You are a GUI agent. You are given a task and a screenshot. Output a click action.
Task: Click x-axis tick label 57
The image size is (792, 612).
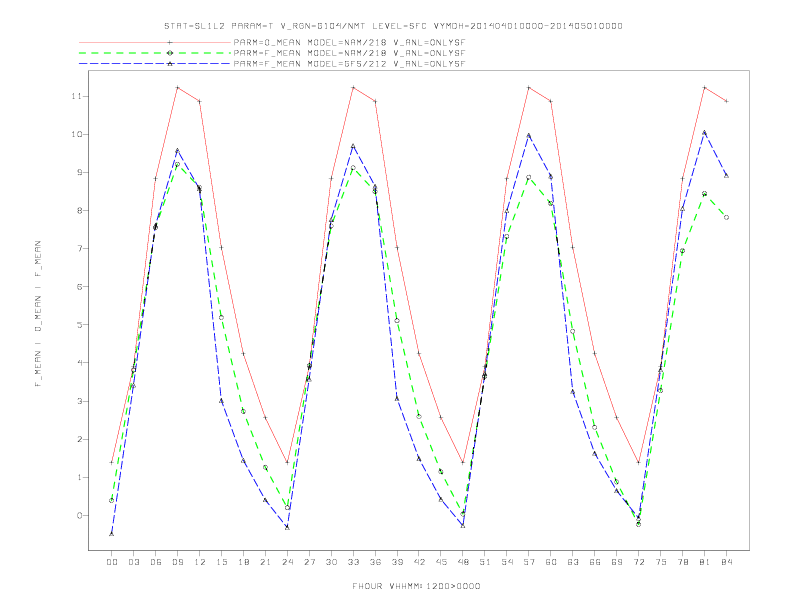click(x=529, y=562)
